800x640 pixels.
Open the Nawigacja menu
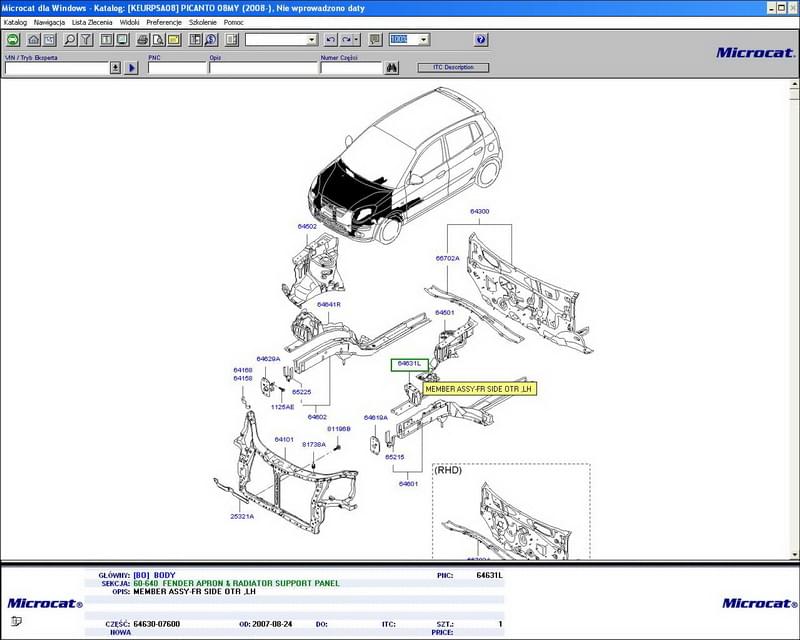[49, 22]
